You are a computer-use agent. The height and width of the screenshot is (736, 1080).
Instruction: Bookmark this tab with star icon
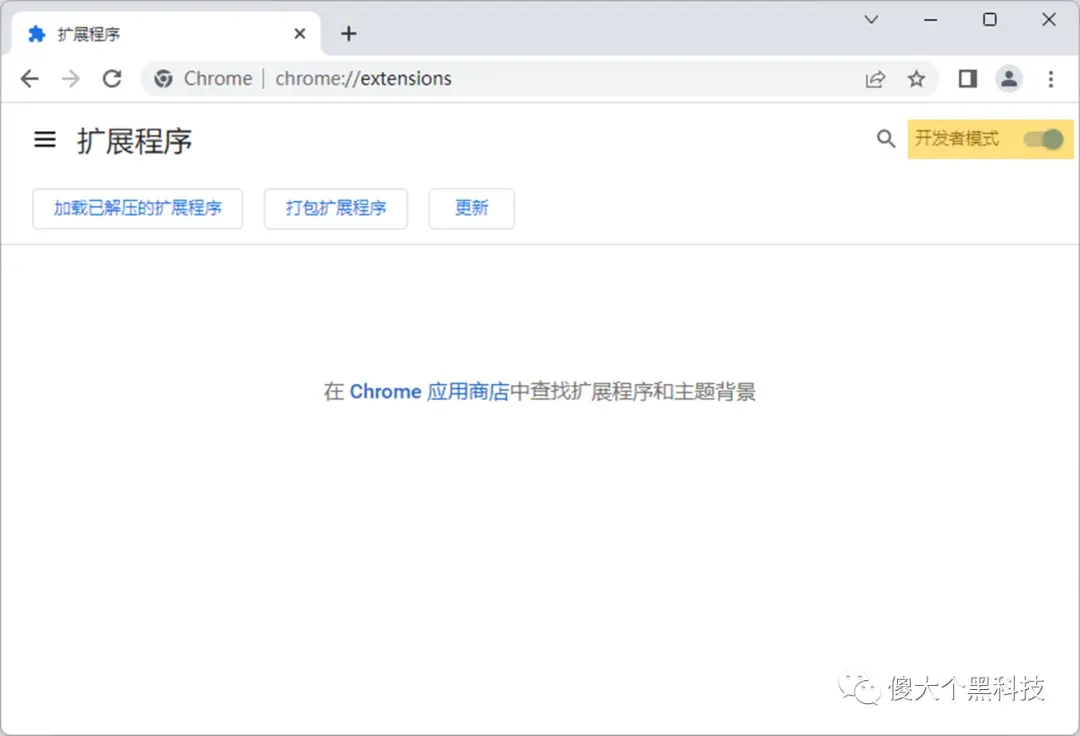tap(916, 79)
